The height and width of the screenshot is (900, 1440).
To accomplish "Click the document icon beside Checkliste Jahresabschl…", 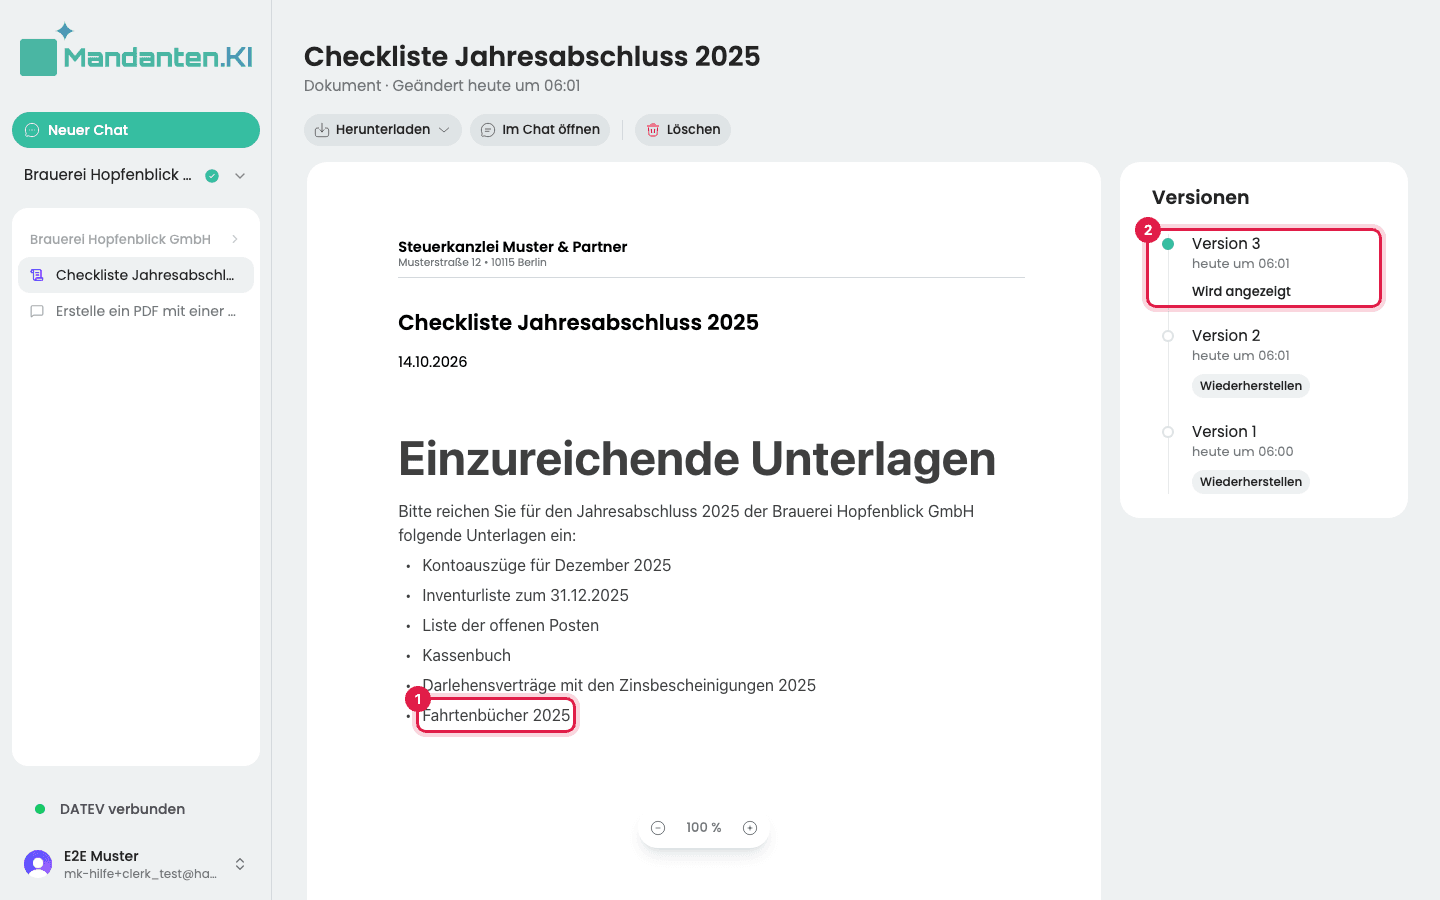I will click(x=37, y=275).
